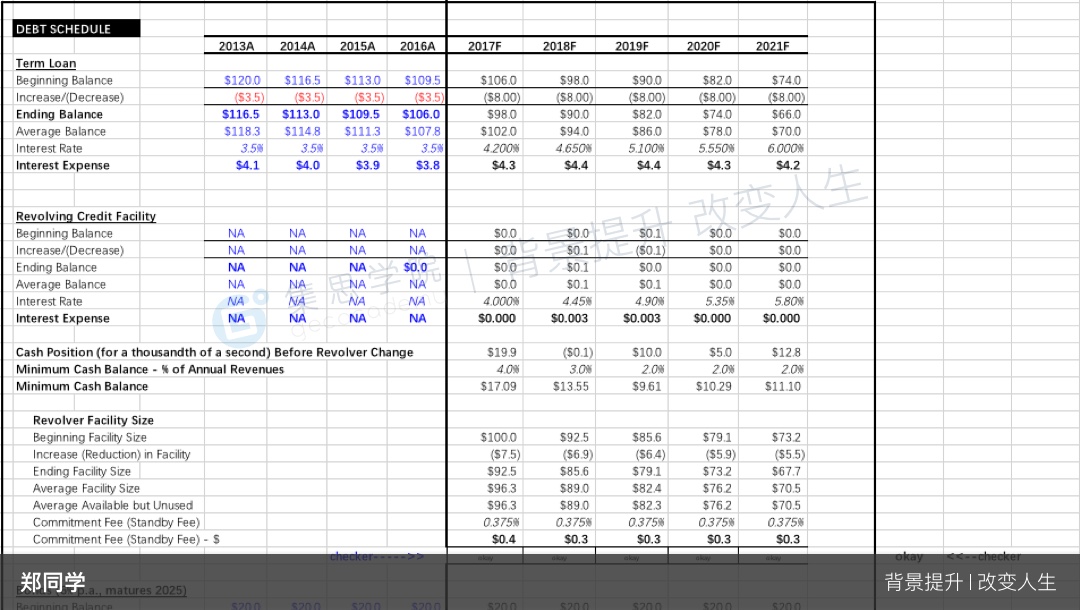Click the 2017F column header
This screenshot has width=1080, height=610.
coord(485,46)
